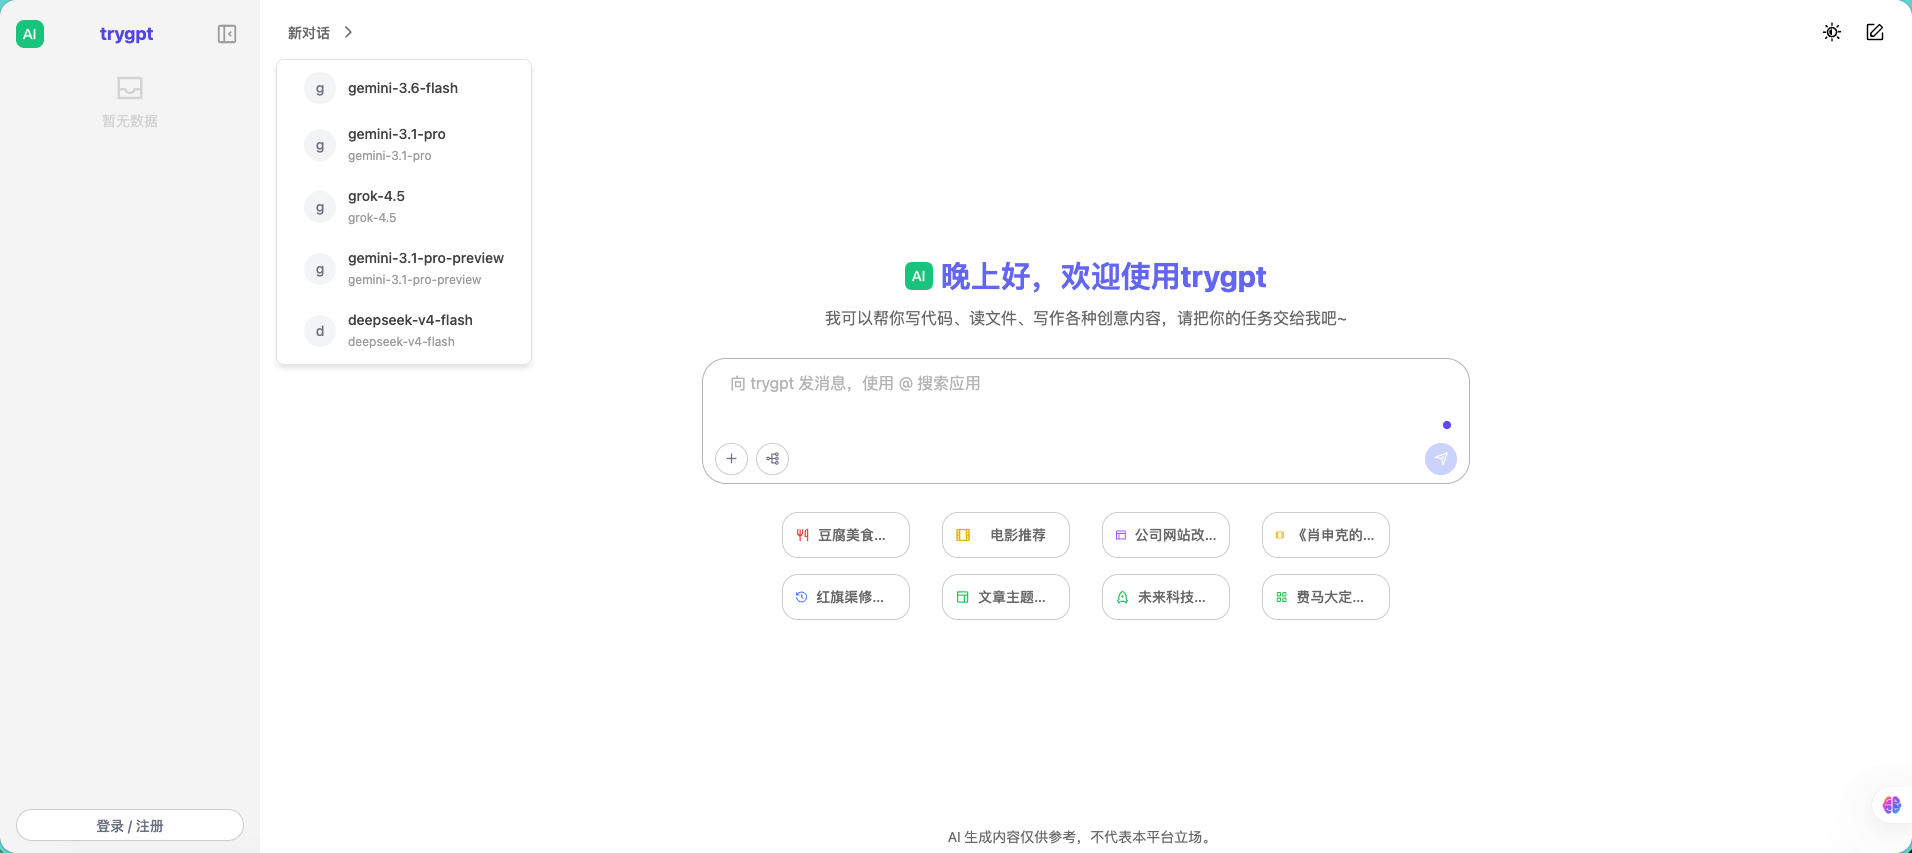Click the d avatar for deepseek-v4-flash
Viewport: 1912px width, 853px height.
coord(320,331)
